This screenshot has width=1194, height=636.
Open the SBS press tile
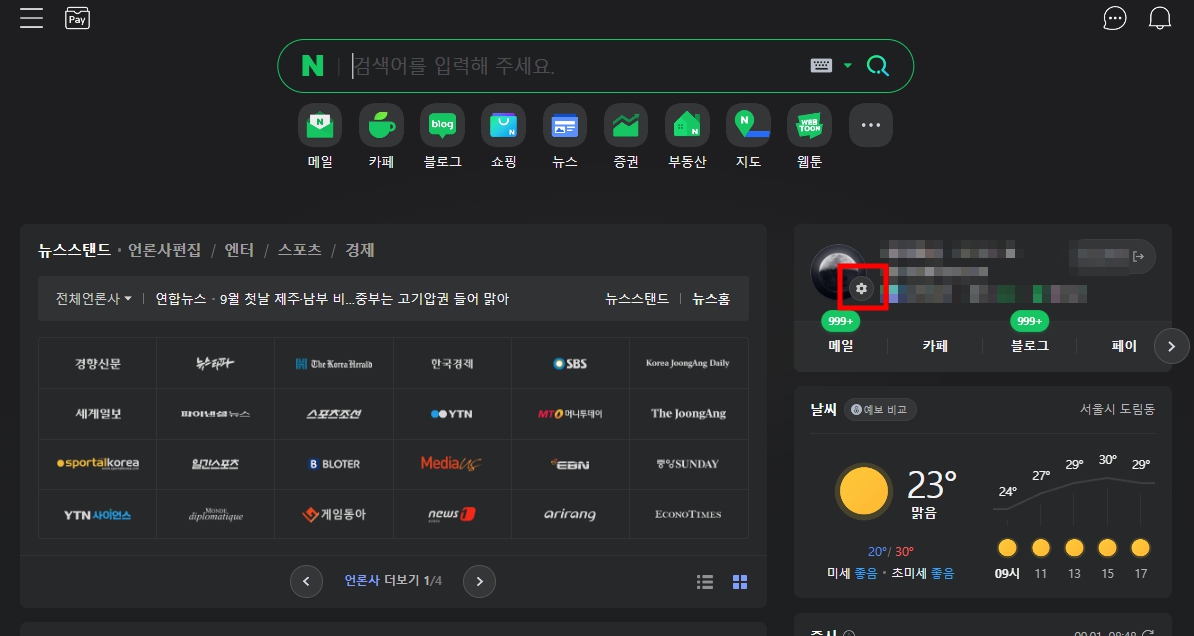click(x=570, y=363)
